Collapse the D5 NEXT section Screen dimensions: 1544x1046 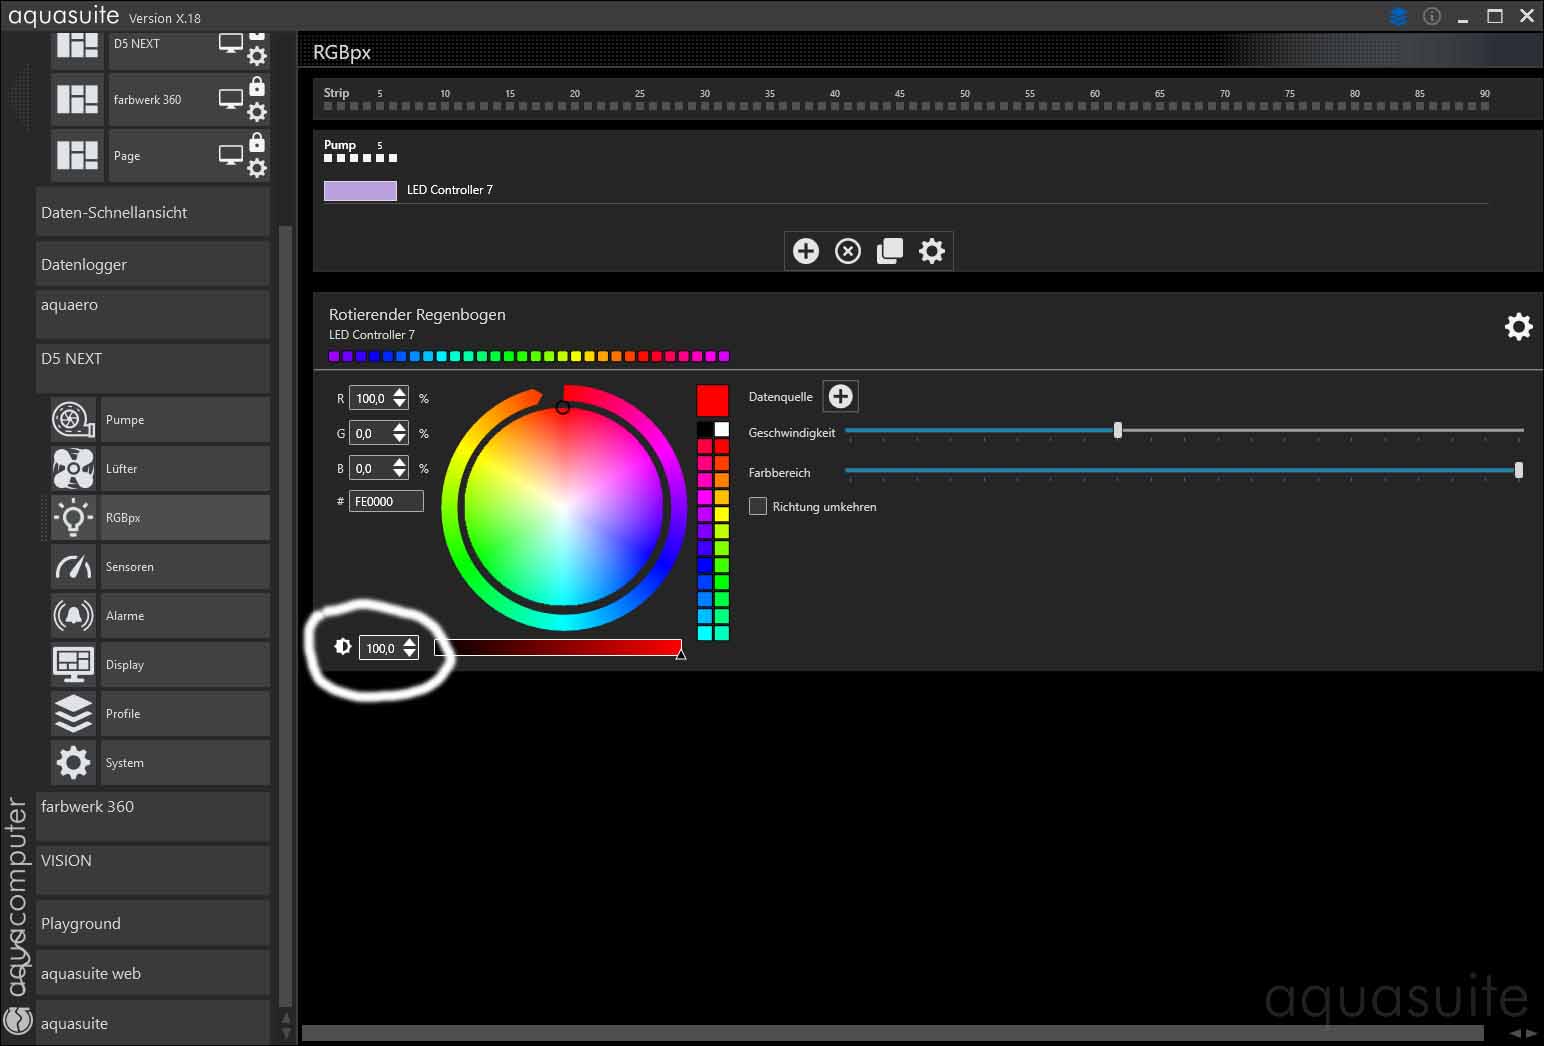pos(153,368)
